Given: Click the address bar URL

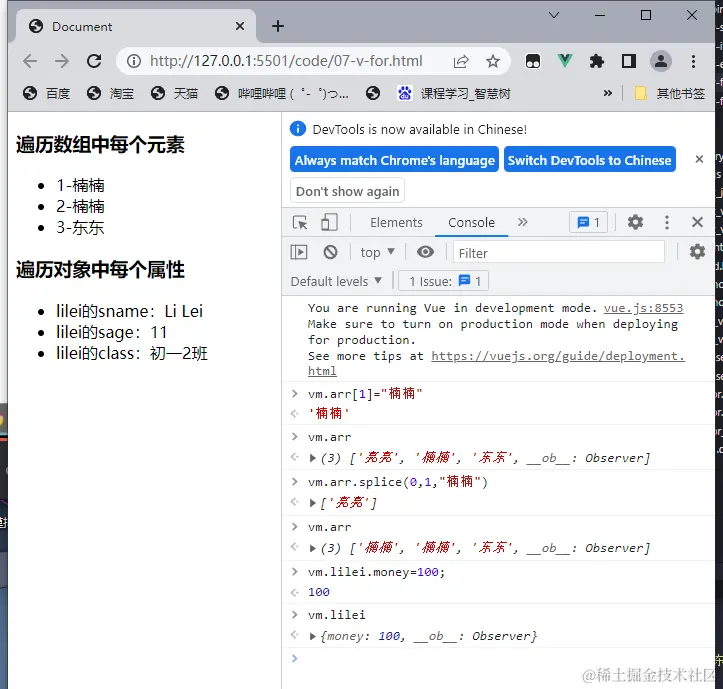Looking at the screenshot, I should click(286, 61).
